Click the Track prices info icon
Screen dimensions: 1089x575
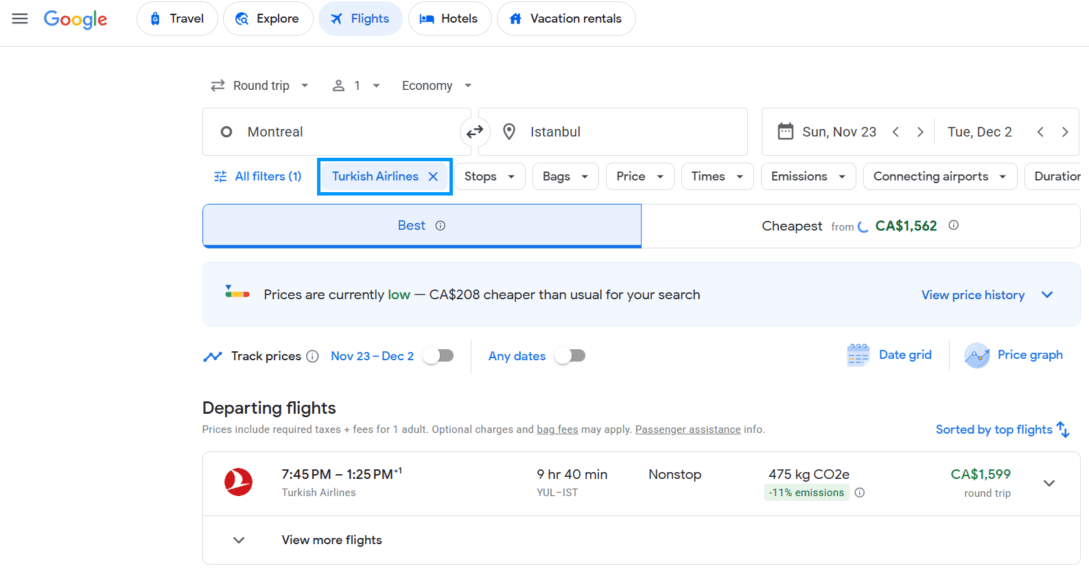(313, 356)
